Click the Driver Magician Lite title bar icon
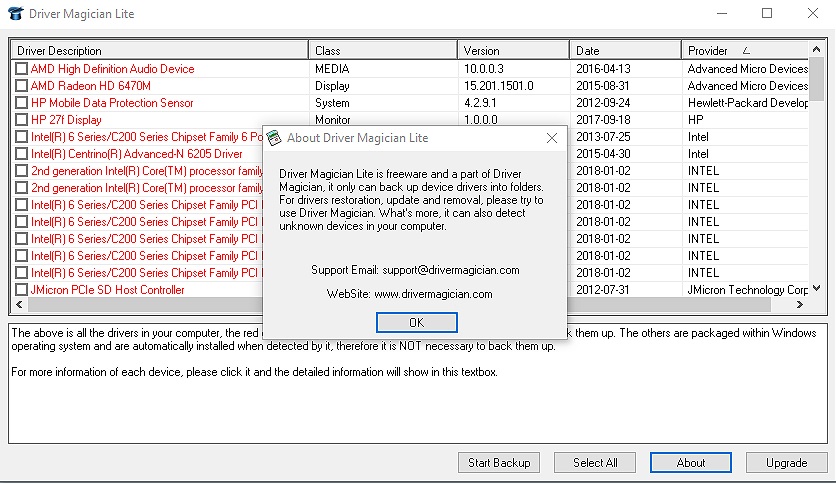Screen dimensions: 836x484 [16, 14]
